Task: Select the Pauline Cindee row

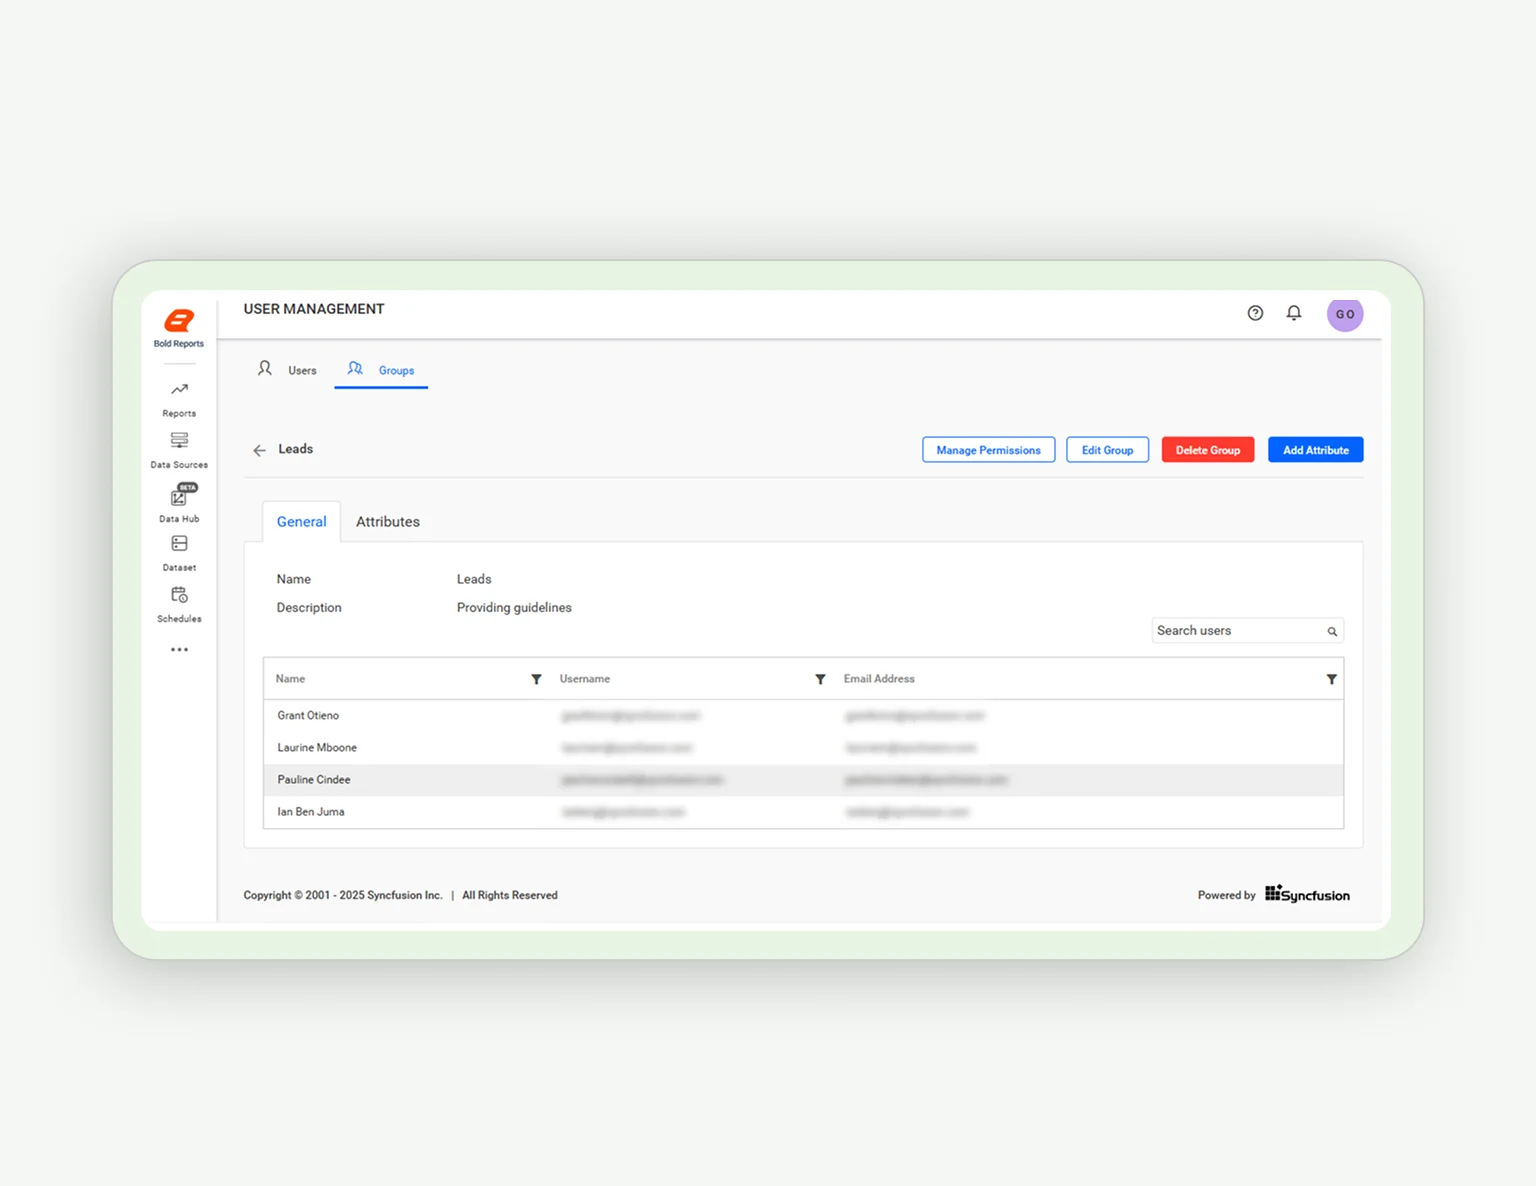Action: point(313,779)
